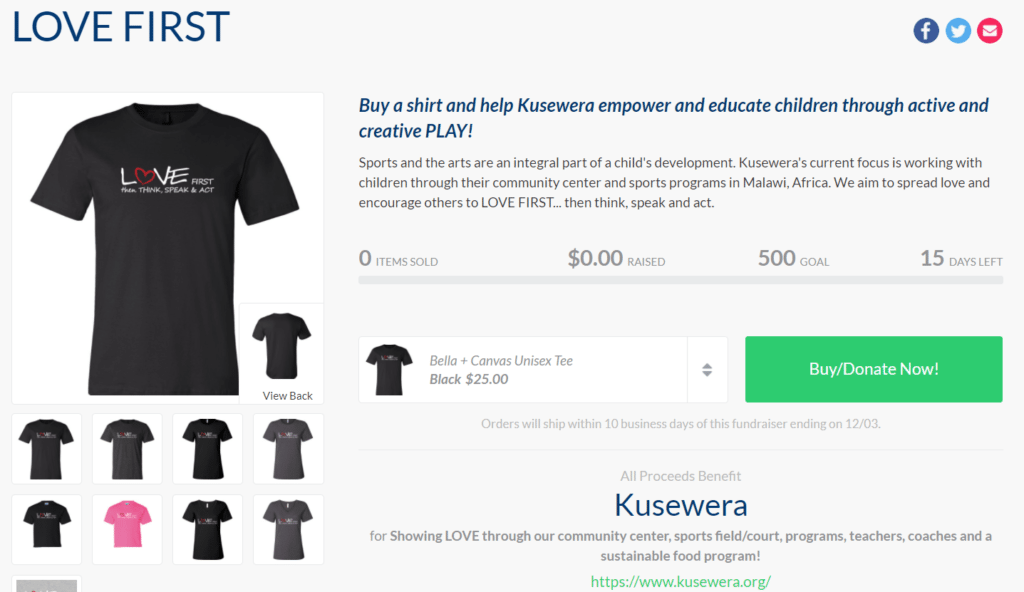Click the small shirt icon in product selector
The height and width of the screenshot is (592, 1024).
(389, 370)
